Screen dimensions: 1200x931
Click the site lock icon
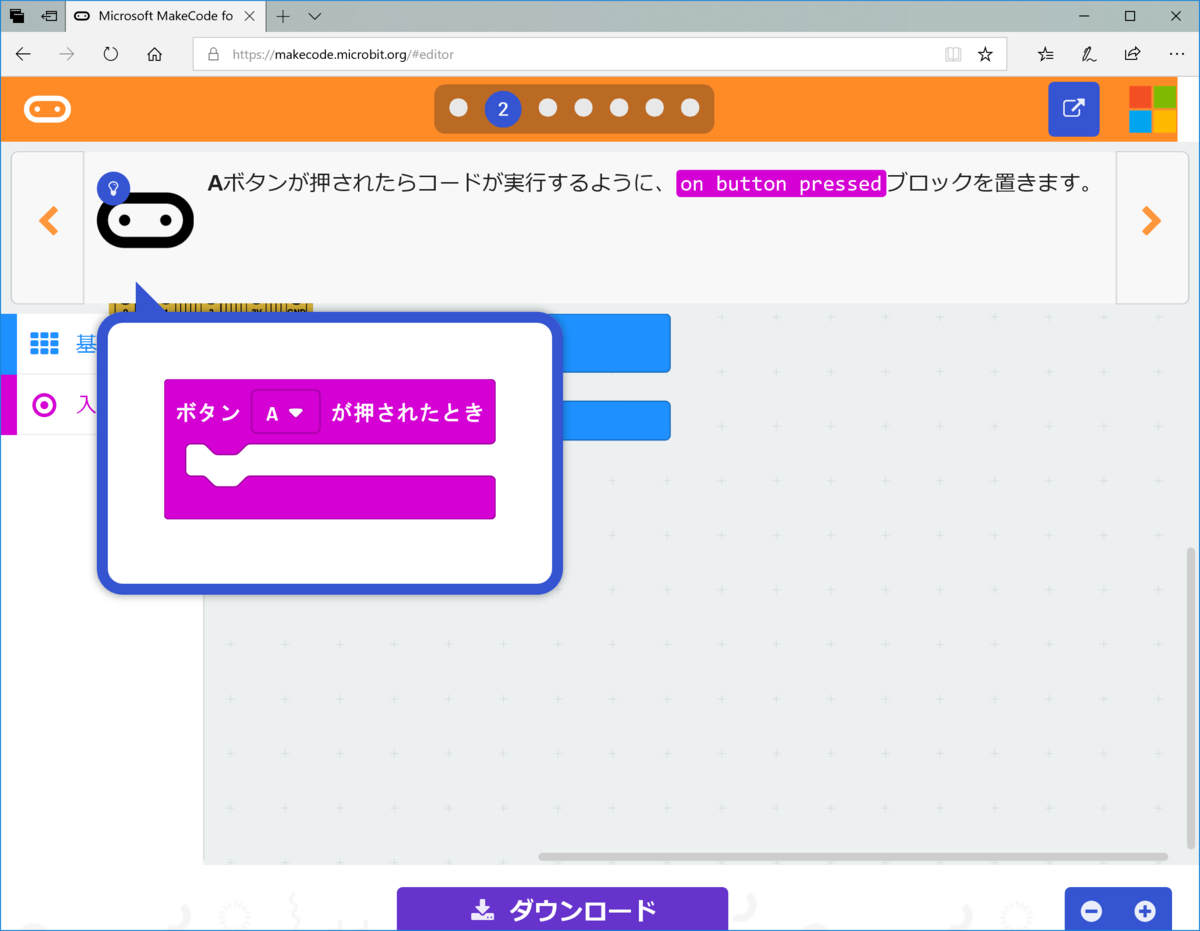click(x=213, y=54)
